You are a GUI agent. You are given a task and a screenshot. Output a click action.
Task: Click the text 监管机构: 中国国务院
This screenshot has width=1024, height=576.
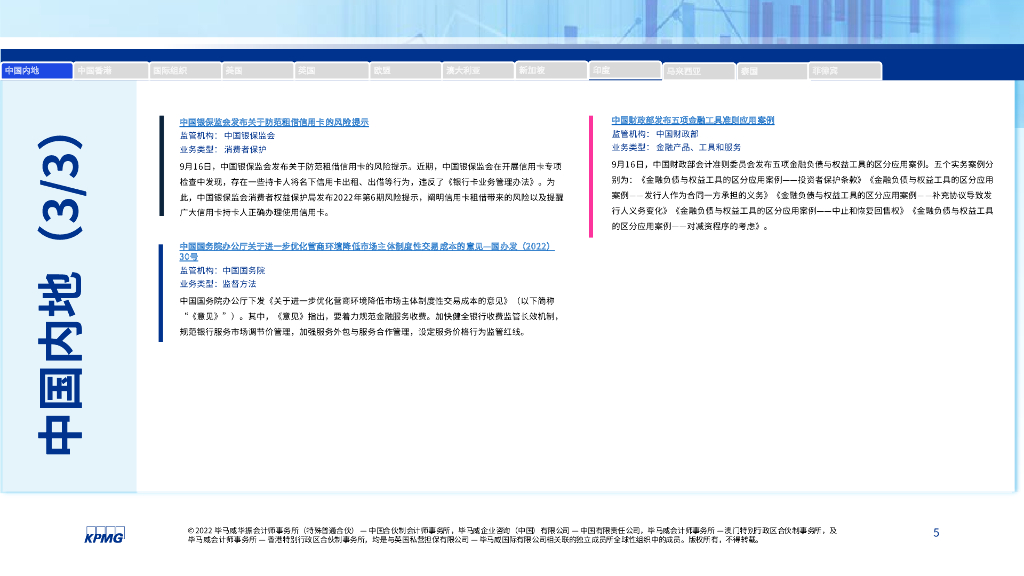click(x=222, y=270)
